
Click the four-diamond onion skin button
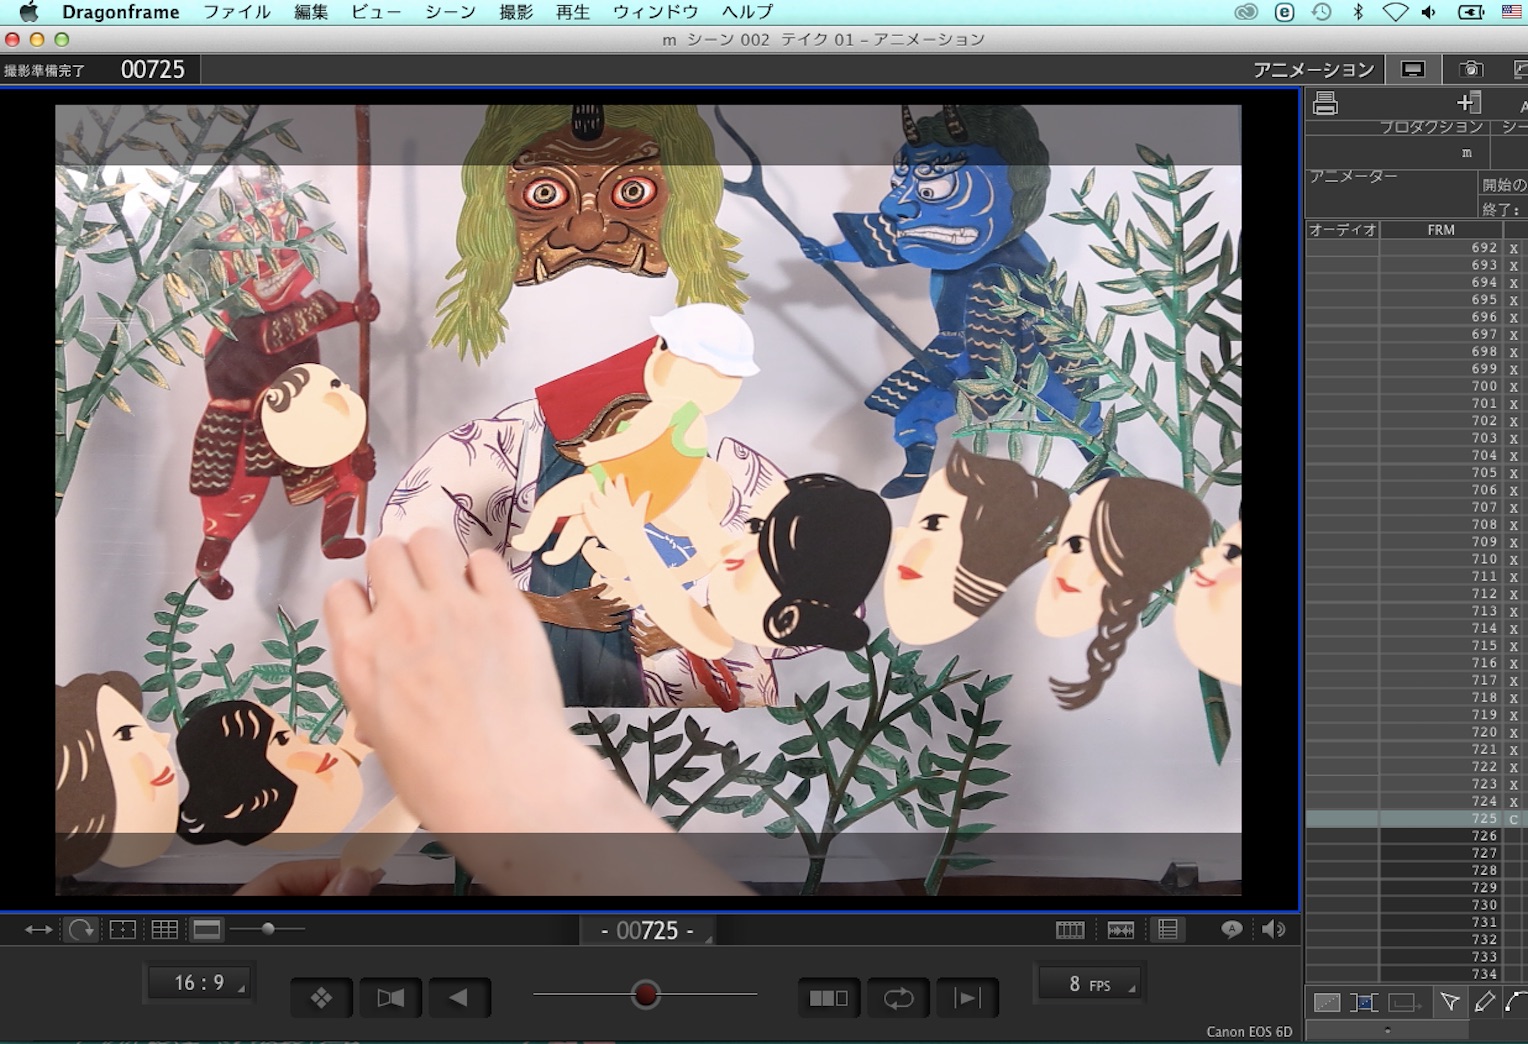[321, 997]
